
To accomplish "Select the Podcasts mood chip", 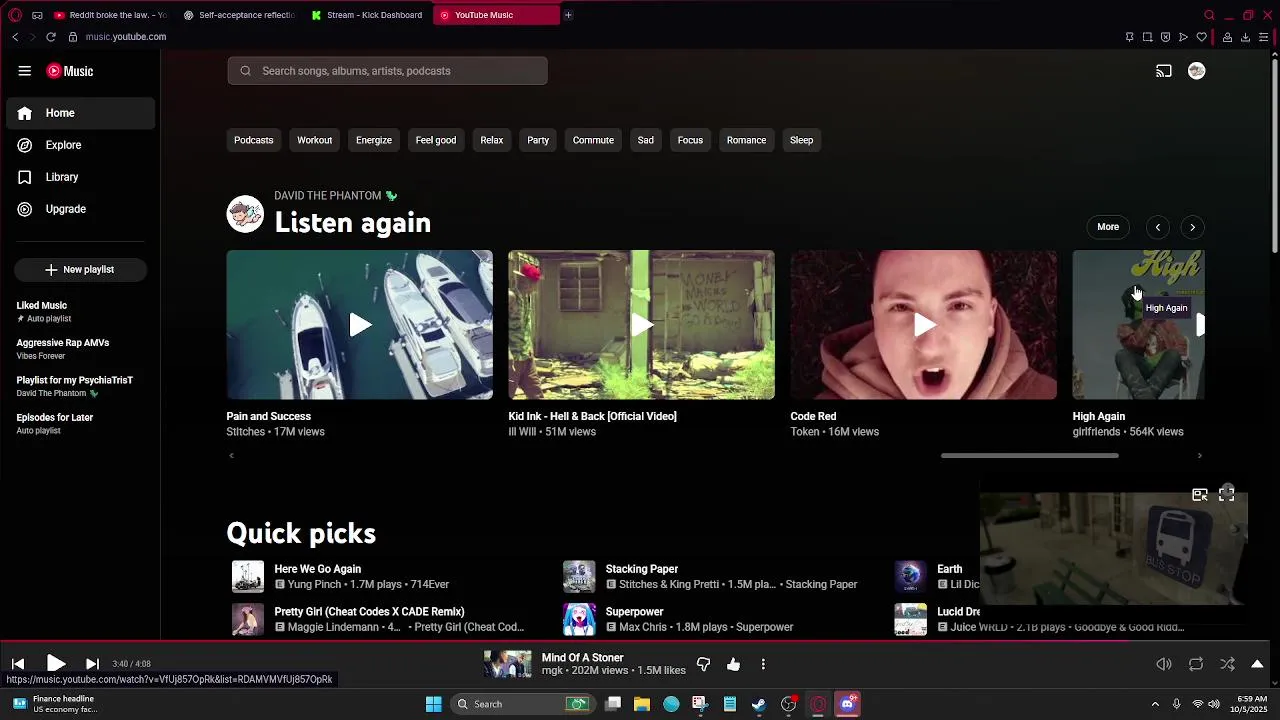I will (254, 140).
